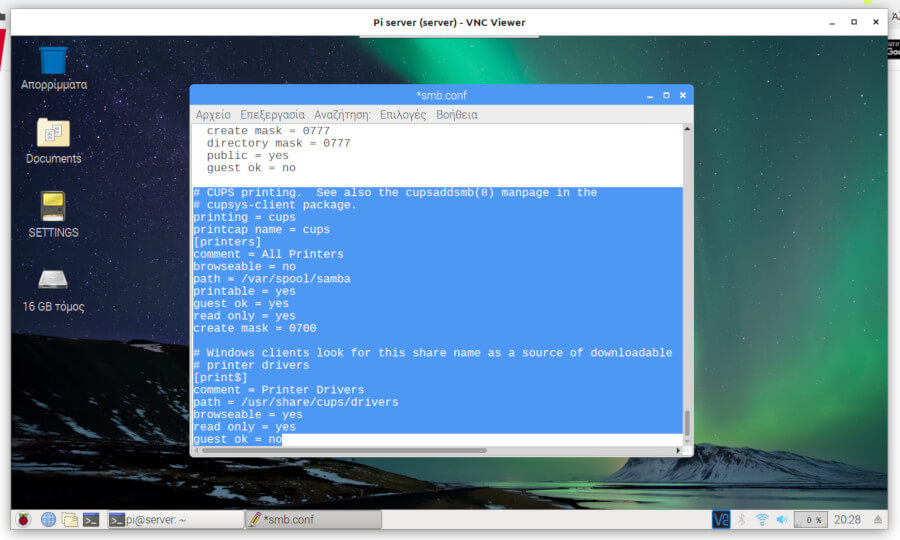
Task: Click the line 'path = /usr/share/cups/drivers'
Action: click(x=296, y=402)
